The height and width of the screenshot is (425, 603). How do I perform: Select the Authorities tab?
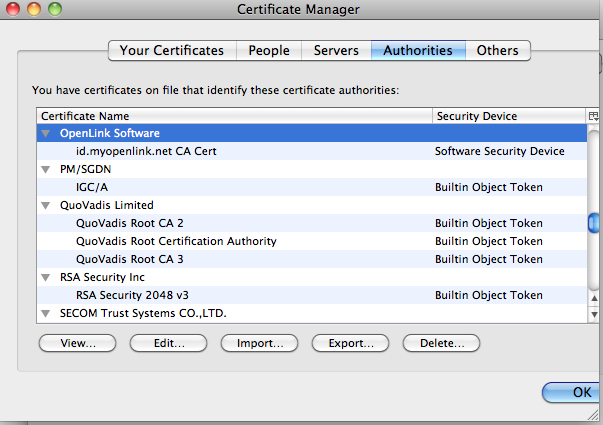418,50
